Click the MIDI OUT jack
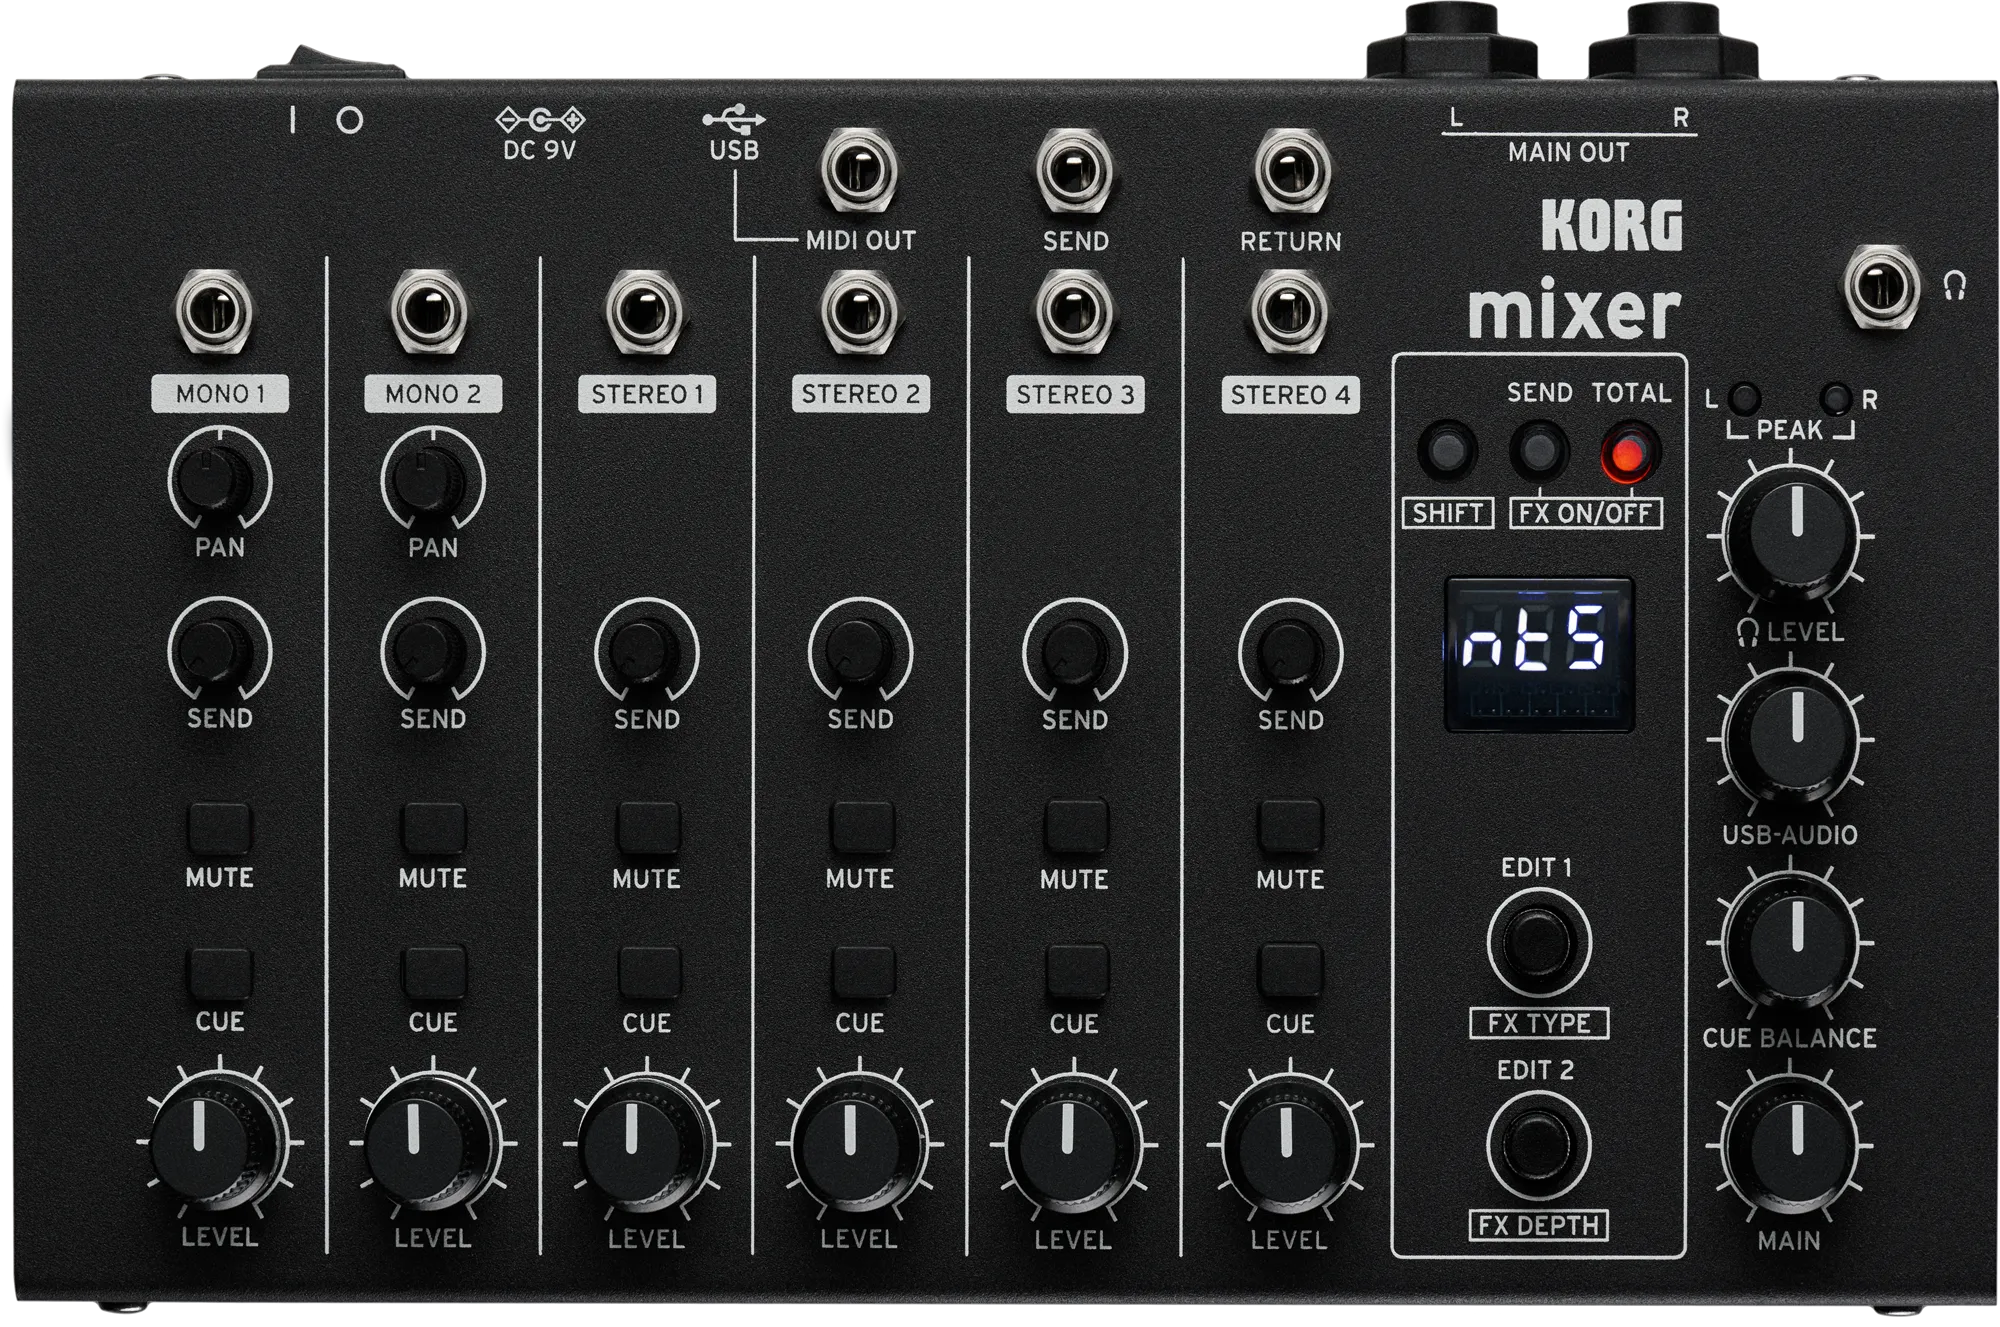The width and height of the screenshot is (2000, 1327). click(x=859, y=170)
